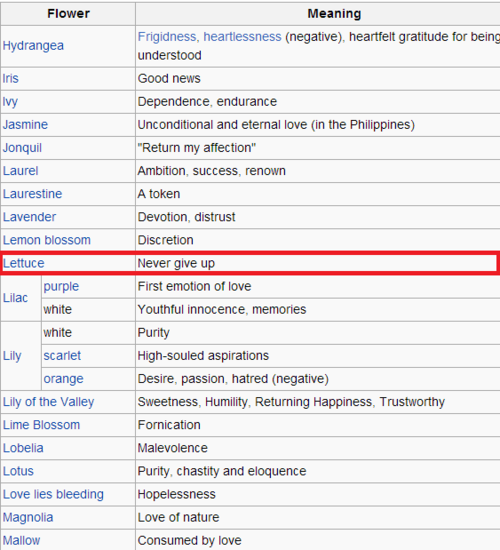This screenshot has width=500, height=550.
Task: Open the Lavender link
Action: click(x=29, y=217)
